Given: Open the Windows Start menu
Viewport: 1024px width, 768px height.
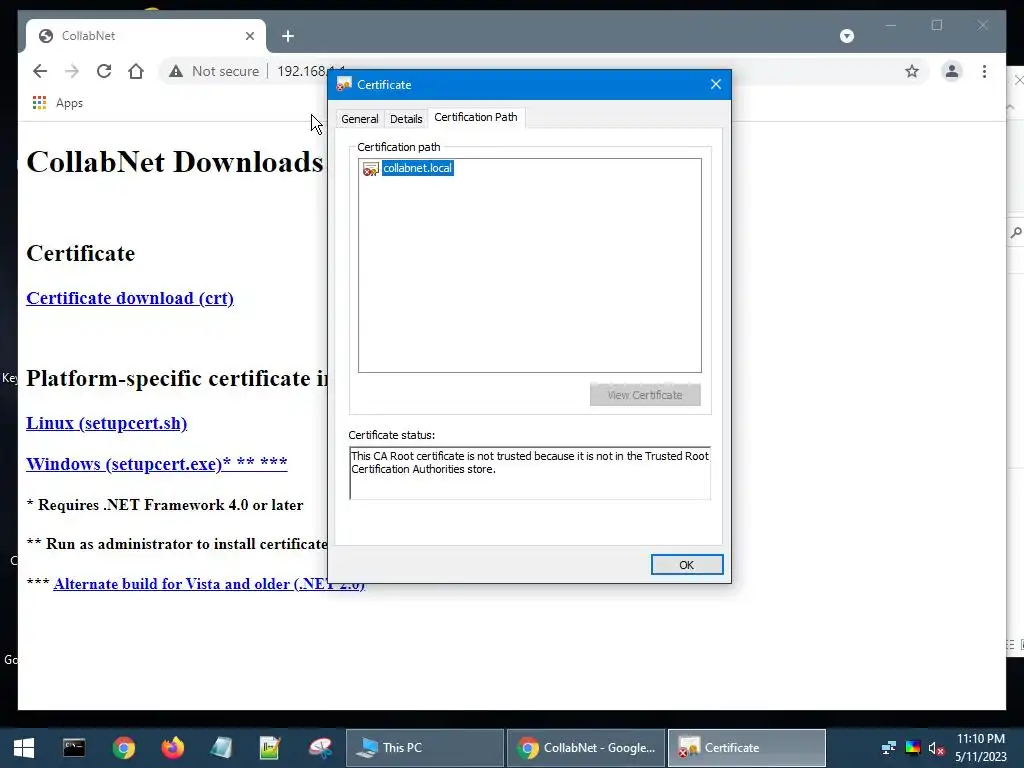Looking at the screenshot, I should pyautogui.click(x=24, y=748).
